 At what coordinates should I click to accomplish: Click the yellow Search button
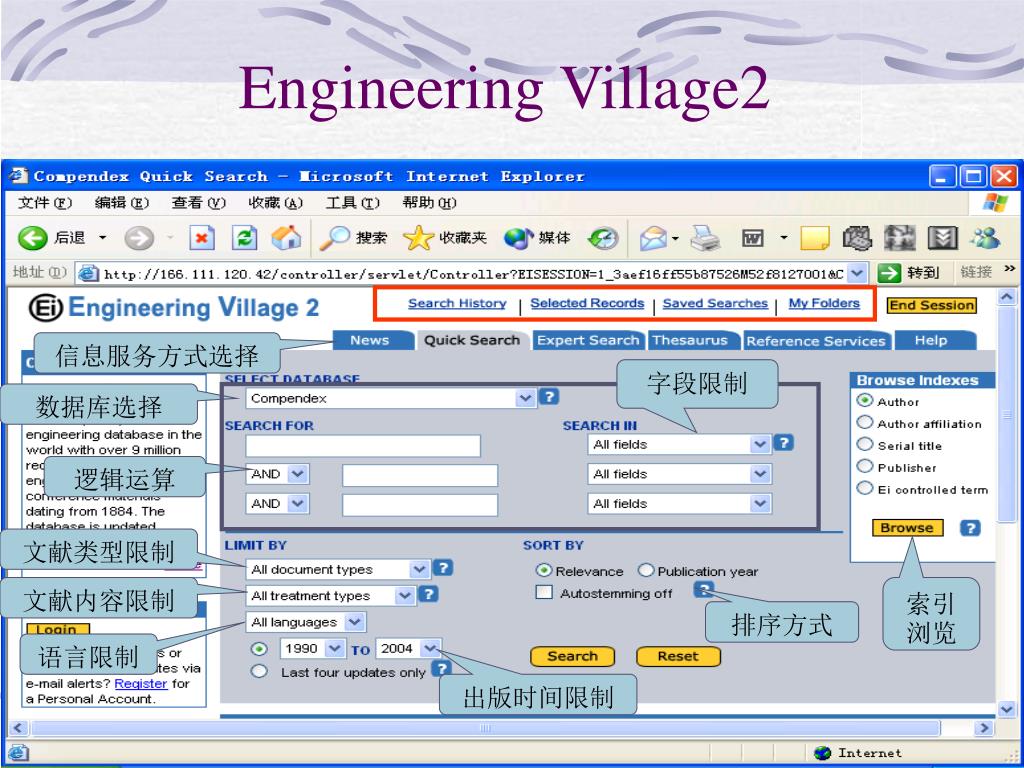coord(572,656)
